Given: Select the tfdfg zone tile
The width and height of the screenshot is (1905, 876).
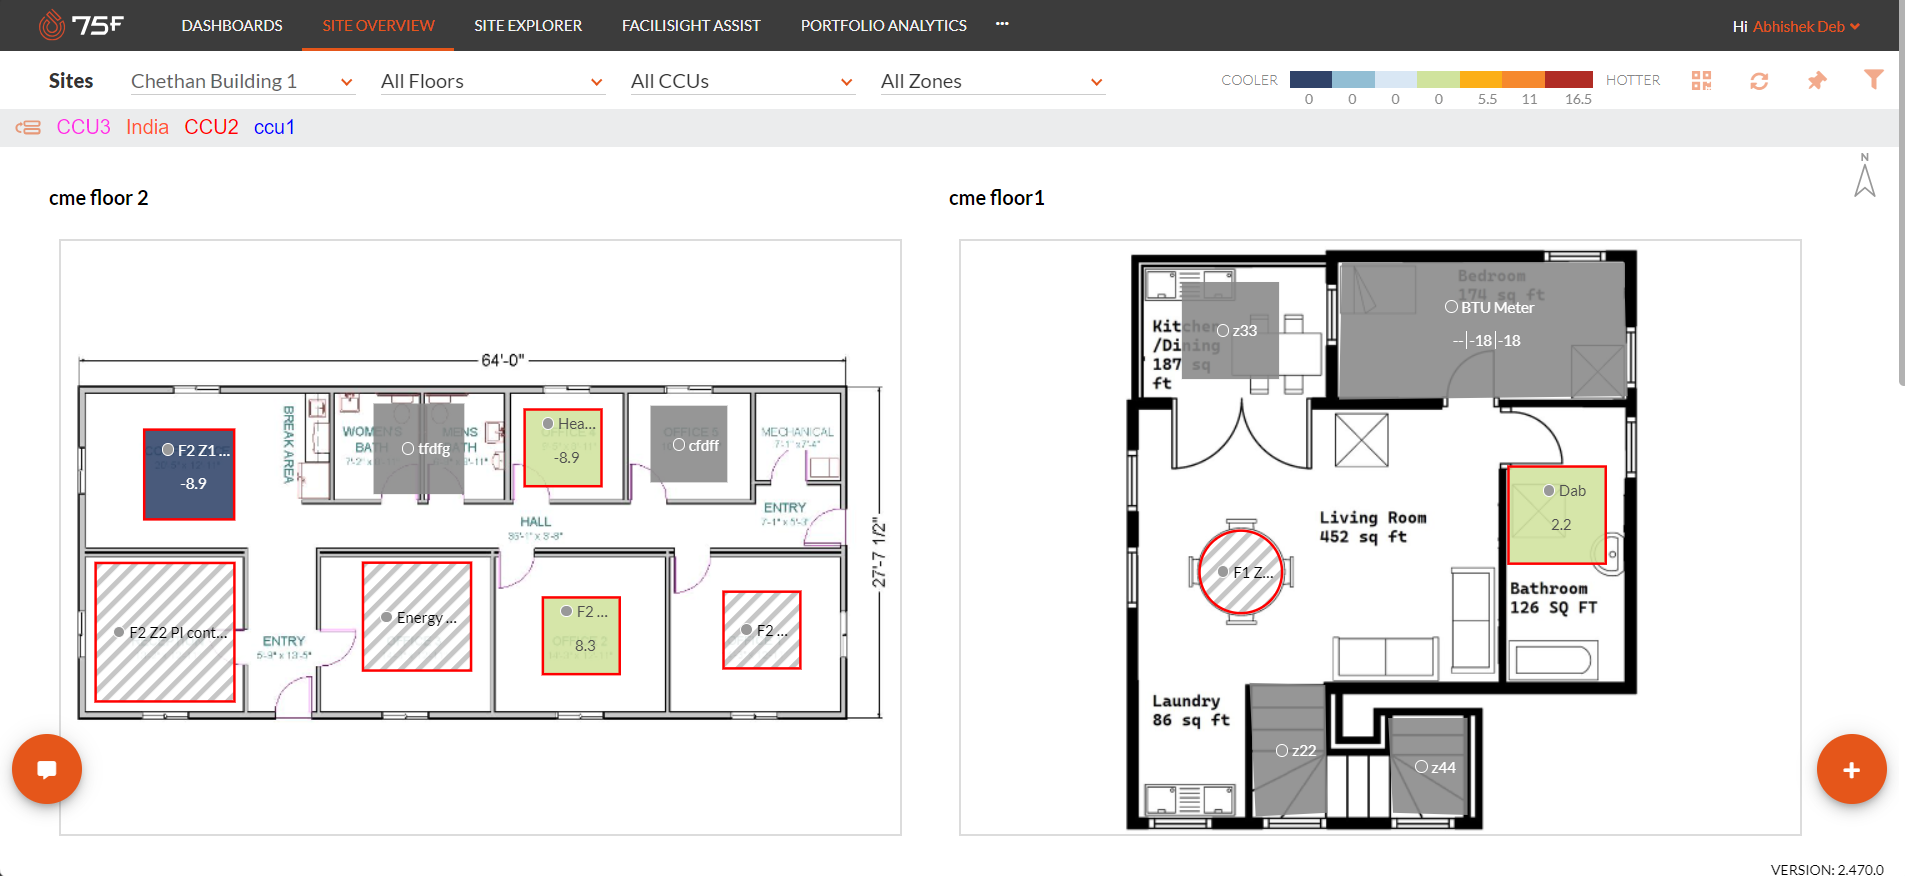Looking at the screenshot, I should coord(419,449).
